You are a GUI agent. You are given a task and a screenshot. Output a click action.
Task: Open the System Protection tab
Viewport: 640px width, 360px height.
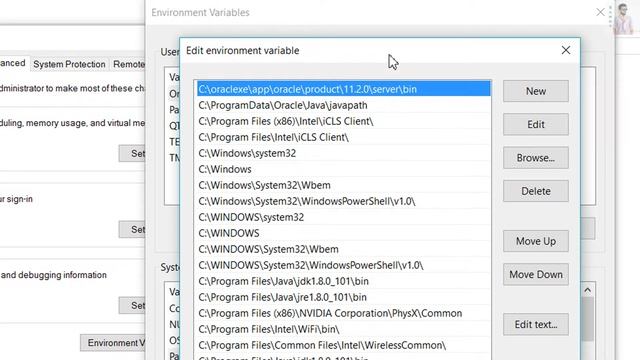69,64
